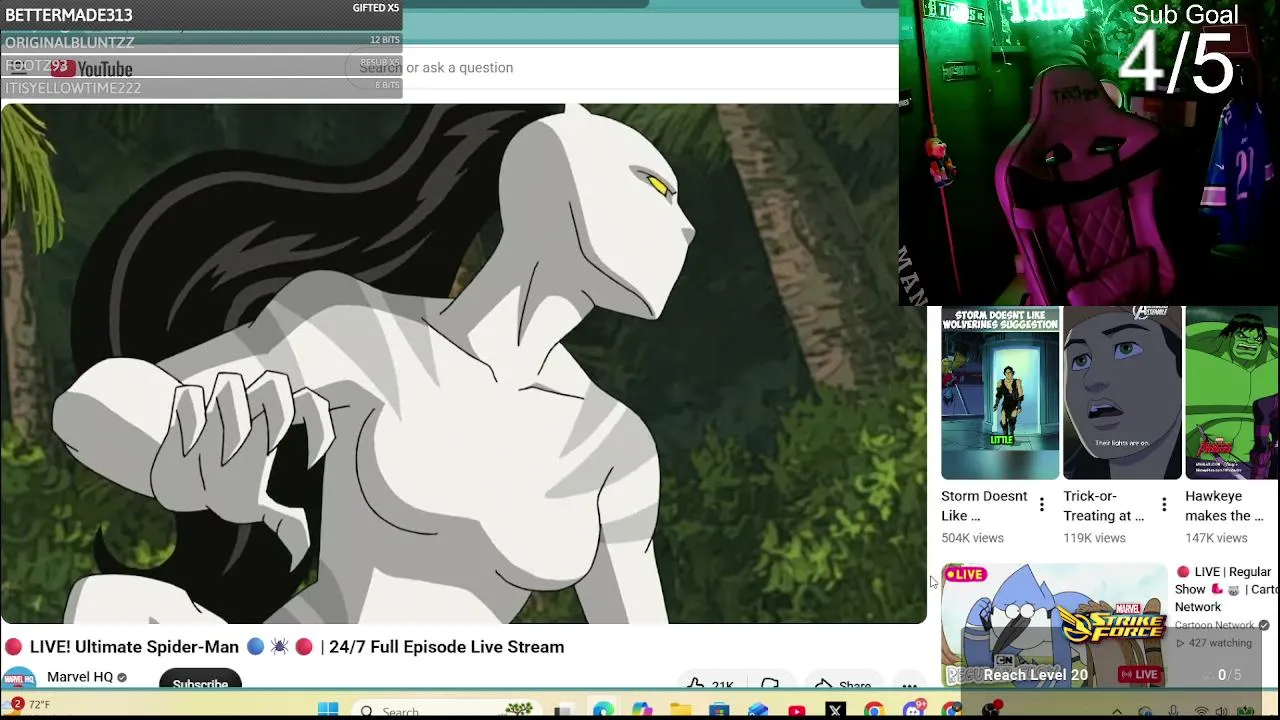1280x720 pixels.
Task: Click '147K views' under the Hawkeye short
Action: (x=1216, y=538)
